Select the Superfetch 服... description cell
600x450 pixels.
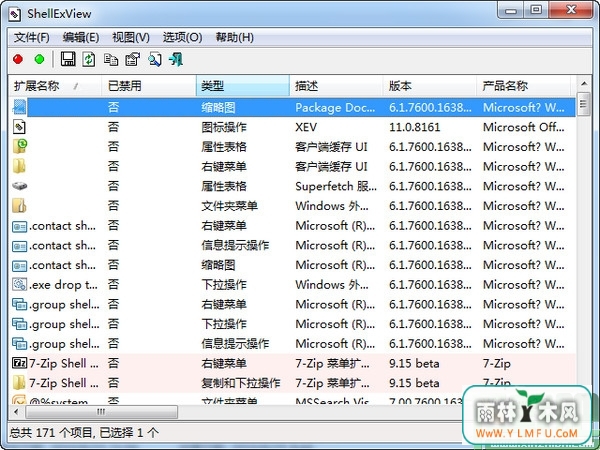(336, 186)
